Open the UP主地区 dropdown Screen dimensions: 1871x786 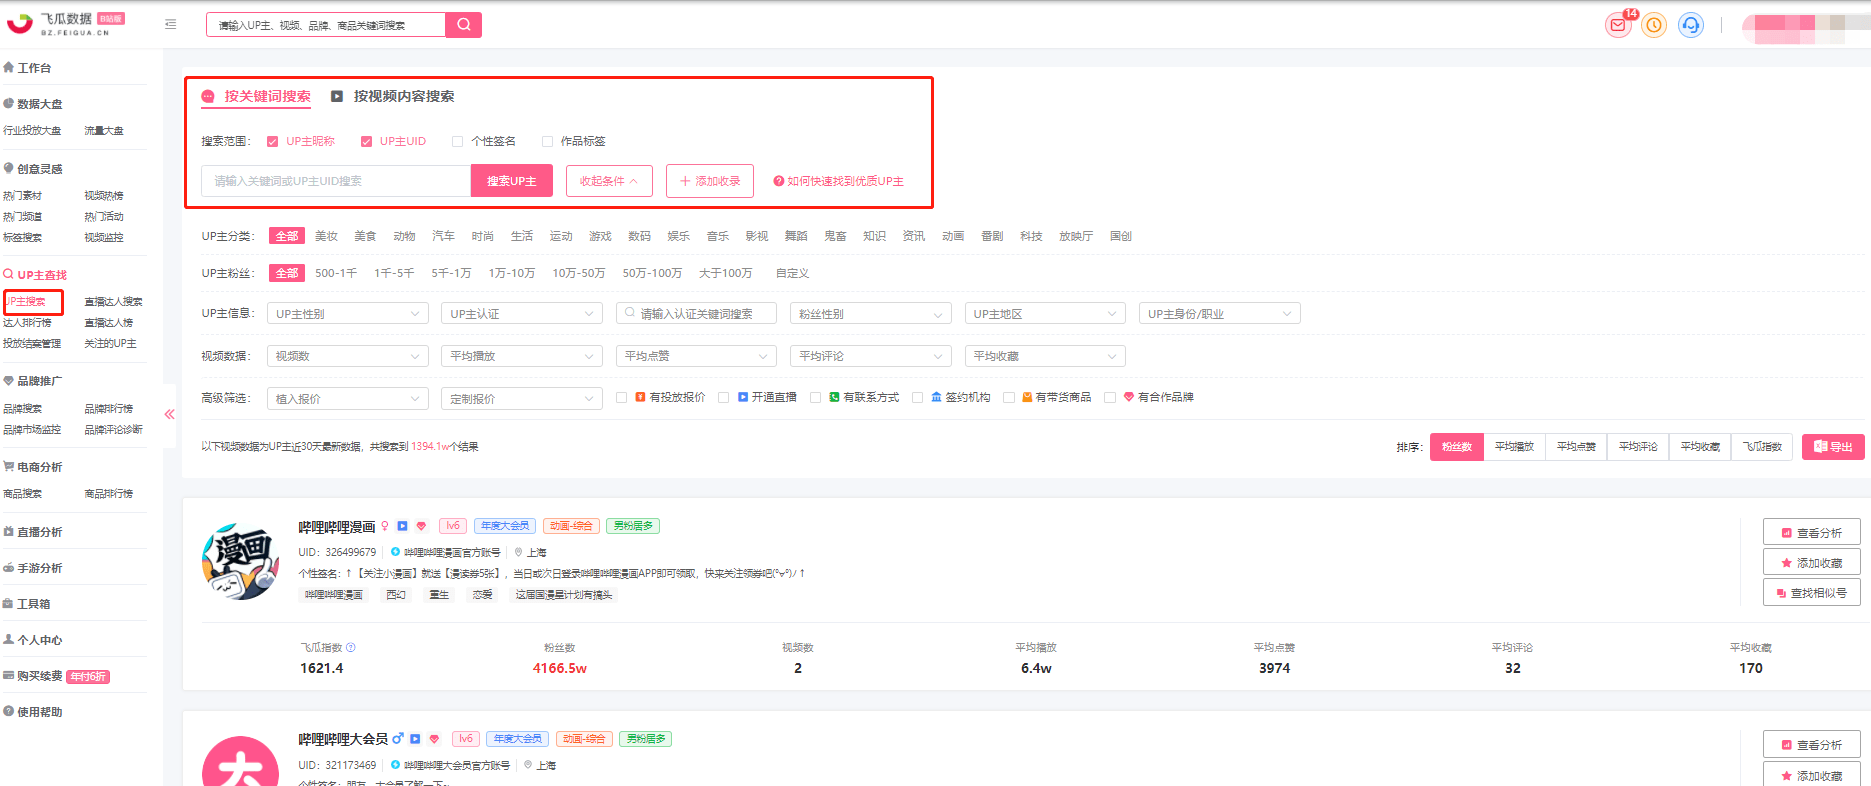pos(1045,314)
